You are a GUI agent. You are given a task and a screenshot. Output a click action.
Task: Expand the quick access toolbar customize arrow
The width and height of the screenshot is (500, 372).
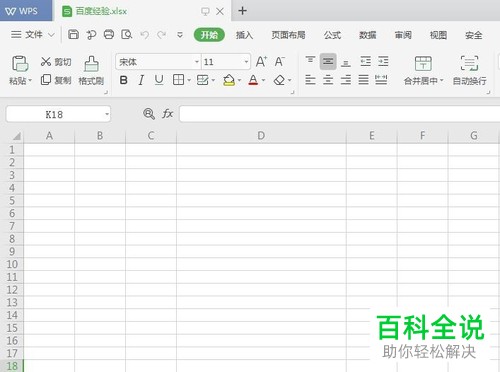point(180,35)
